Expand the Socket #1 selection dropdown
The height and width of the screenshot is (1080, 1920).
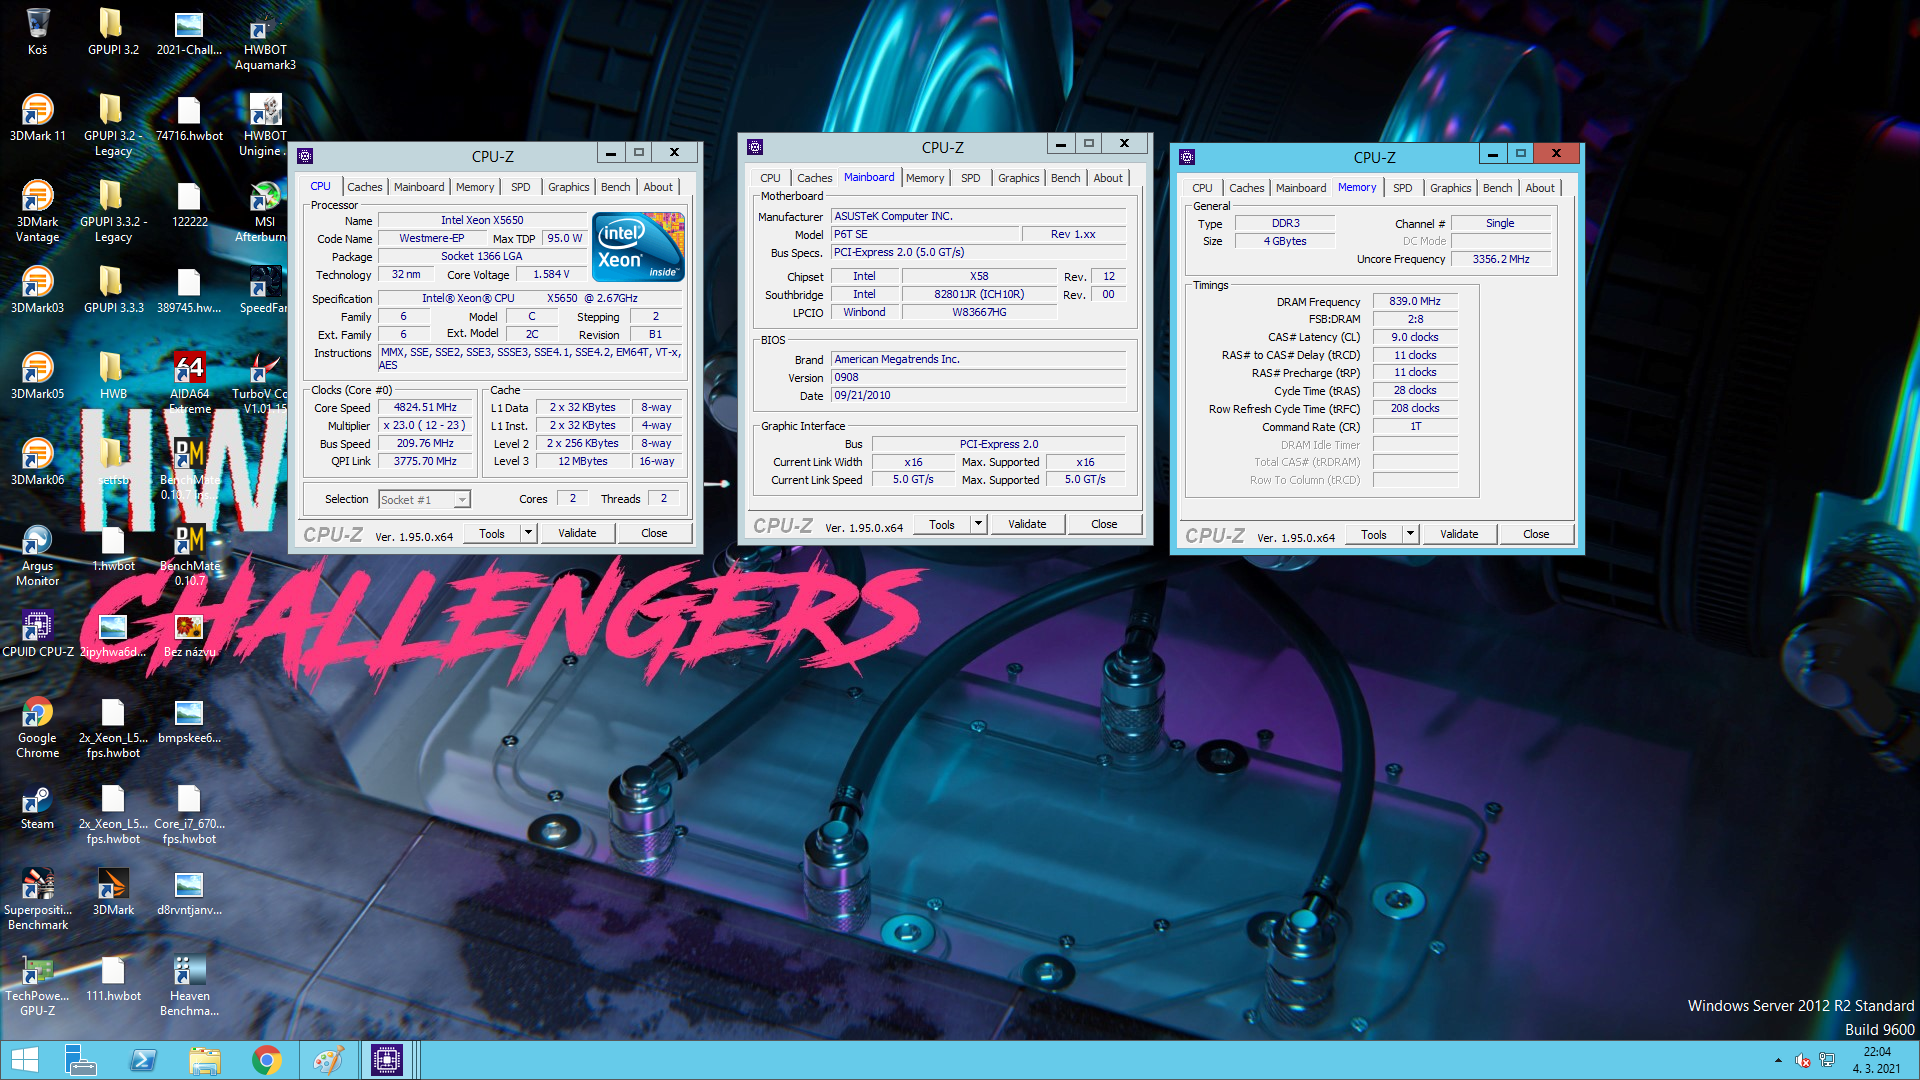coord(462,499)
